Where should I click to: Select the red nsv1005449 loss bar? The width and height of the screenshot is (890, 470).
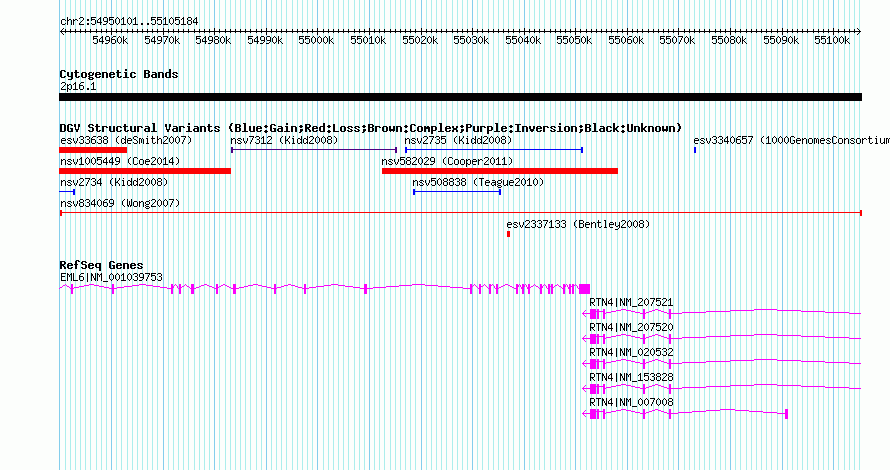(x=145, y=171)
